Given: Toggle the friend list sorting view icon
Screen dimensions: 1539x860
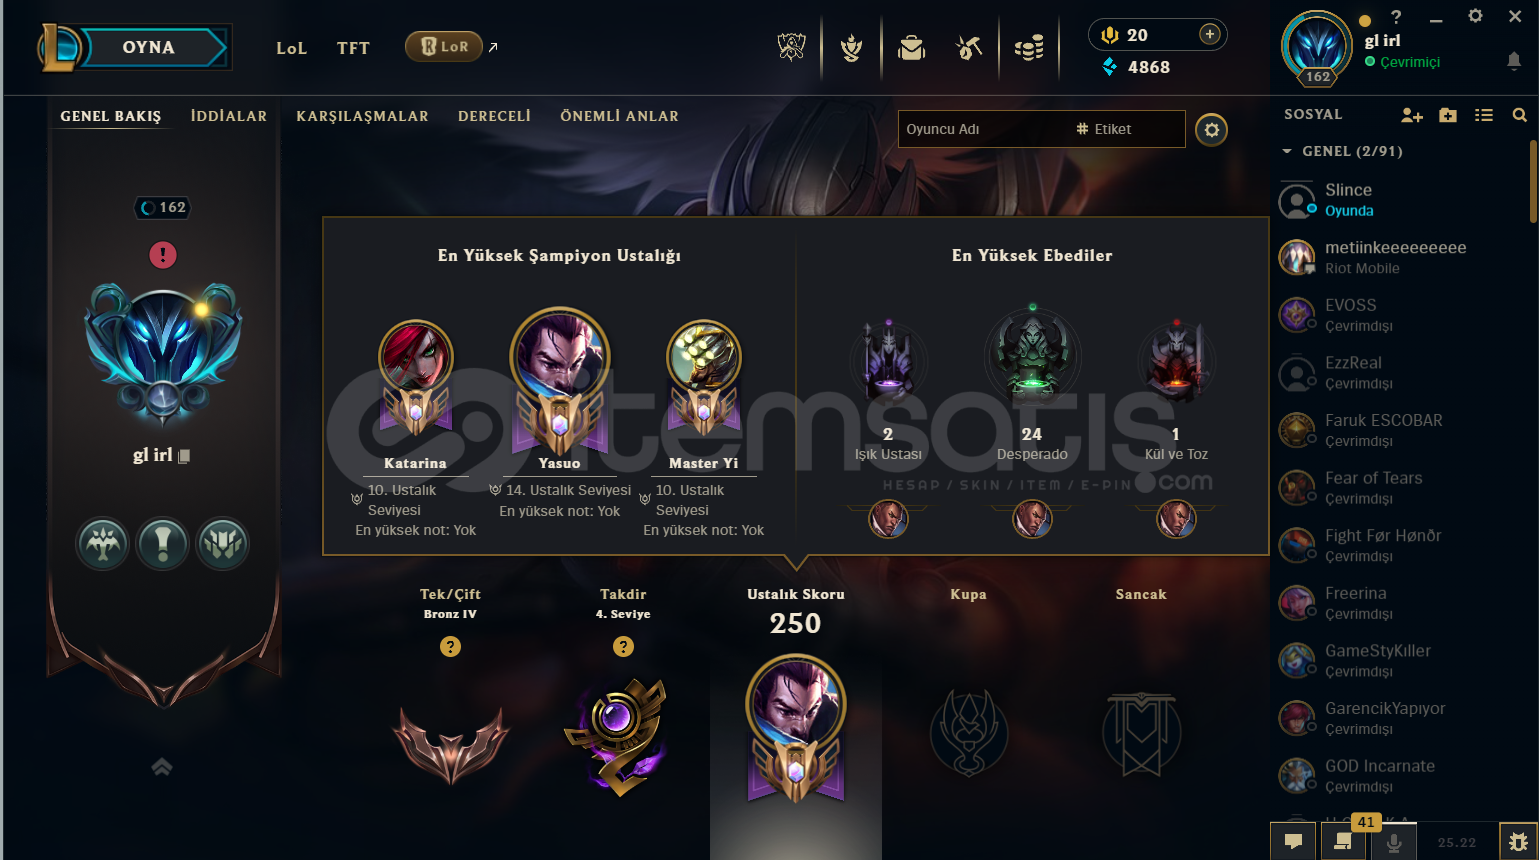Looking at the screenshot, I should pyautogui.click(x=1484, y=115).
